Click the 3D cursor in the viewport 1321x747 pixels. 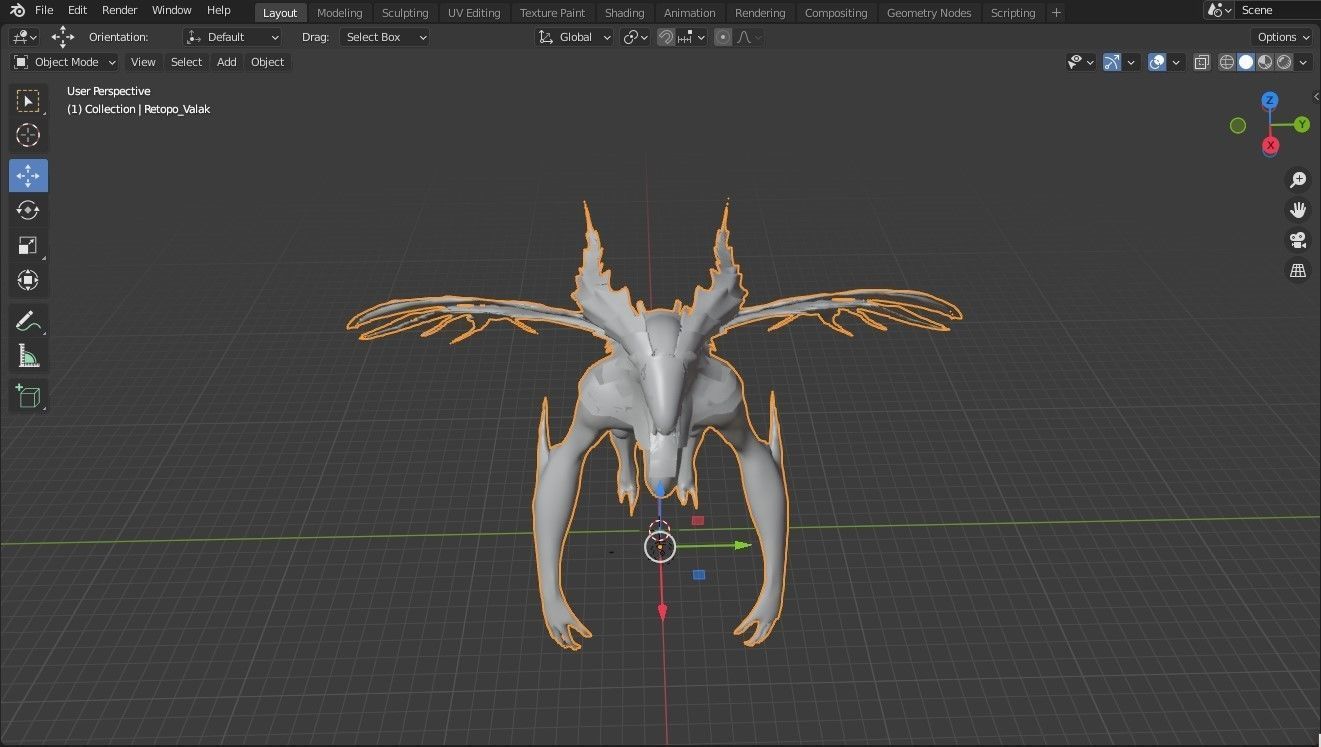click(x=659, y=529)
